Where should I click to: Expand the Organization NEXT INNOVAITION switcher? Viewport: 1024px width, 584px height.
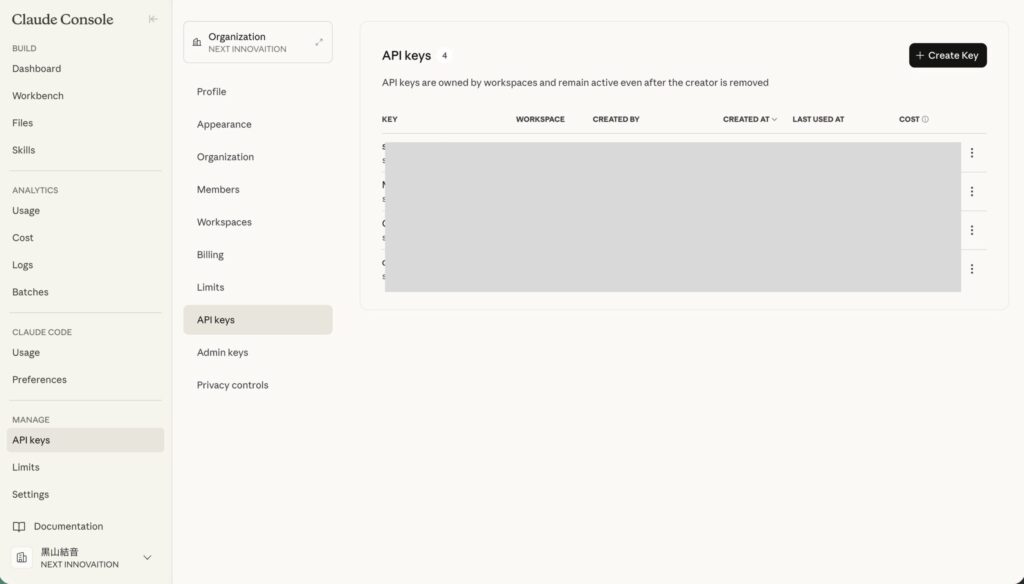[318, 42]
